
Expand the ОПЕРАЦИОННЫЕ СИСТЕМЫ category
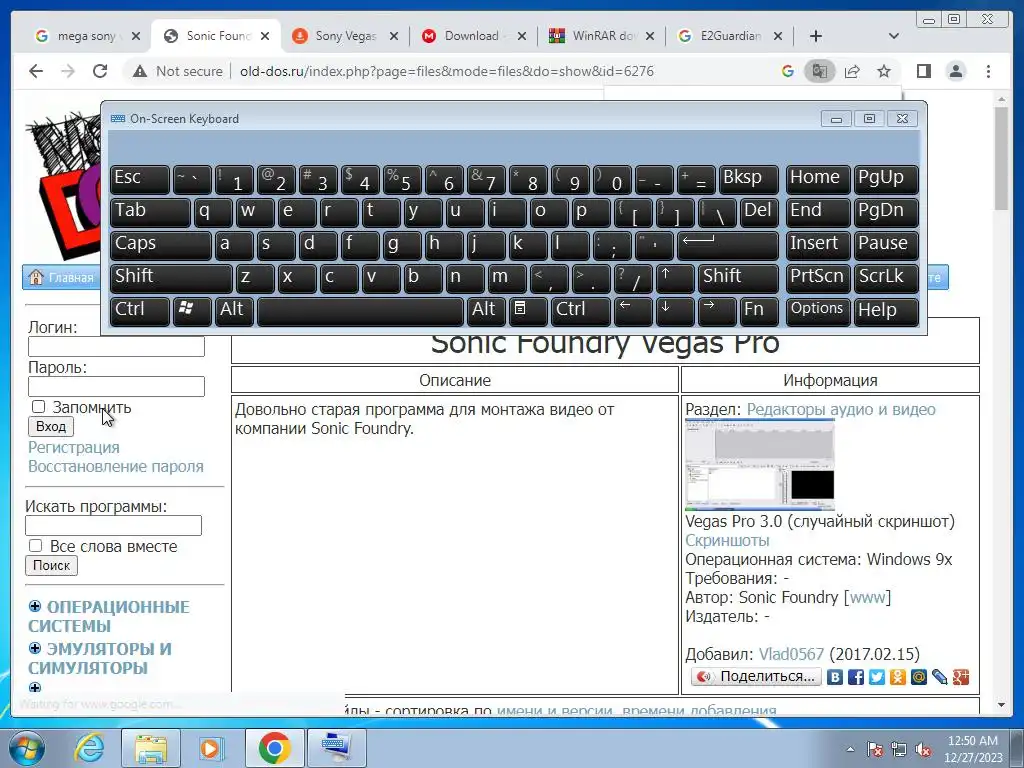[x=35, y=606]
